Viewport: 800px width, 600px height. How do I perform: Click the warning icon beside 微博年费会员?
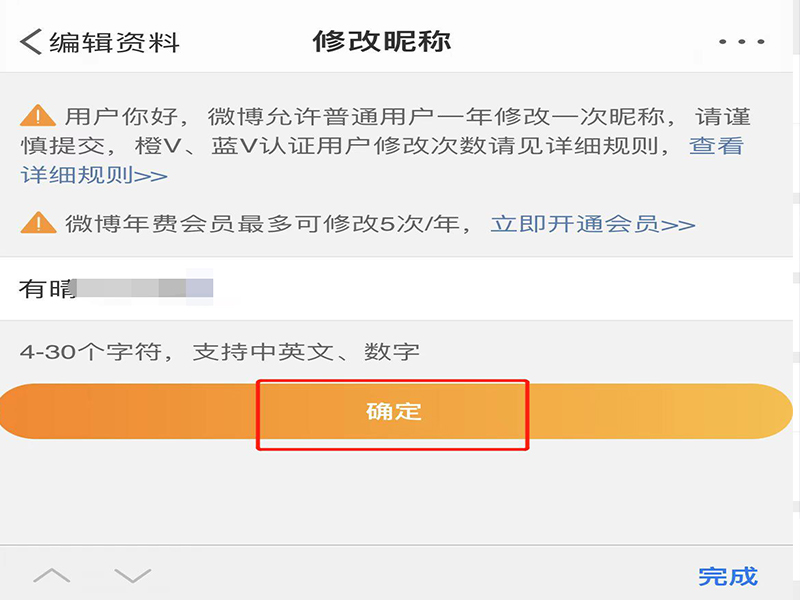[39, 222]
